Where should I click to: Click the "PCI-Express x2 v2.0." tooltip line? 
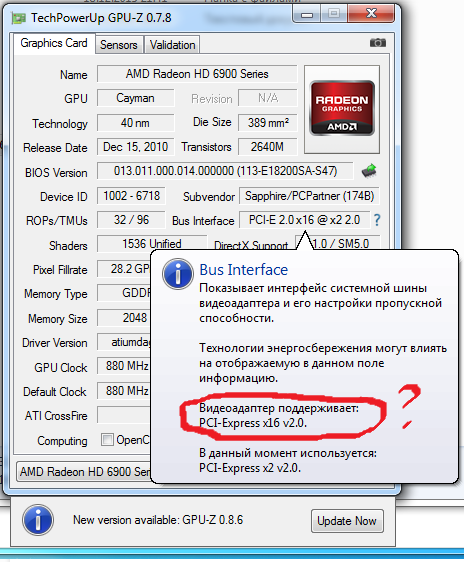pyautogui.click(x=250, y=468)
